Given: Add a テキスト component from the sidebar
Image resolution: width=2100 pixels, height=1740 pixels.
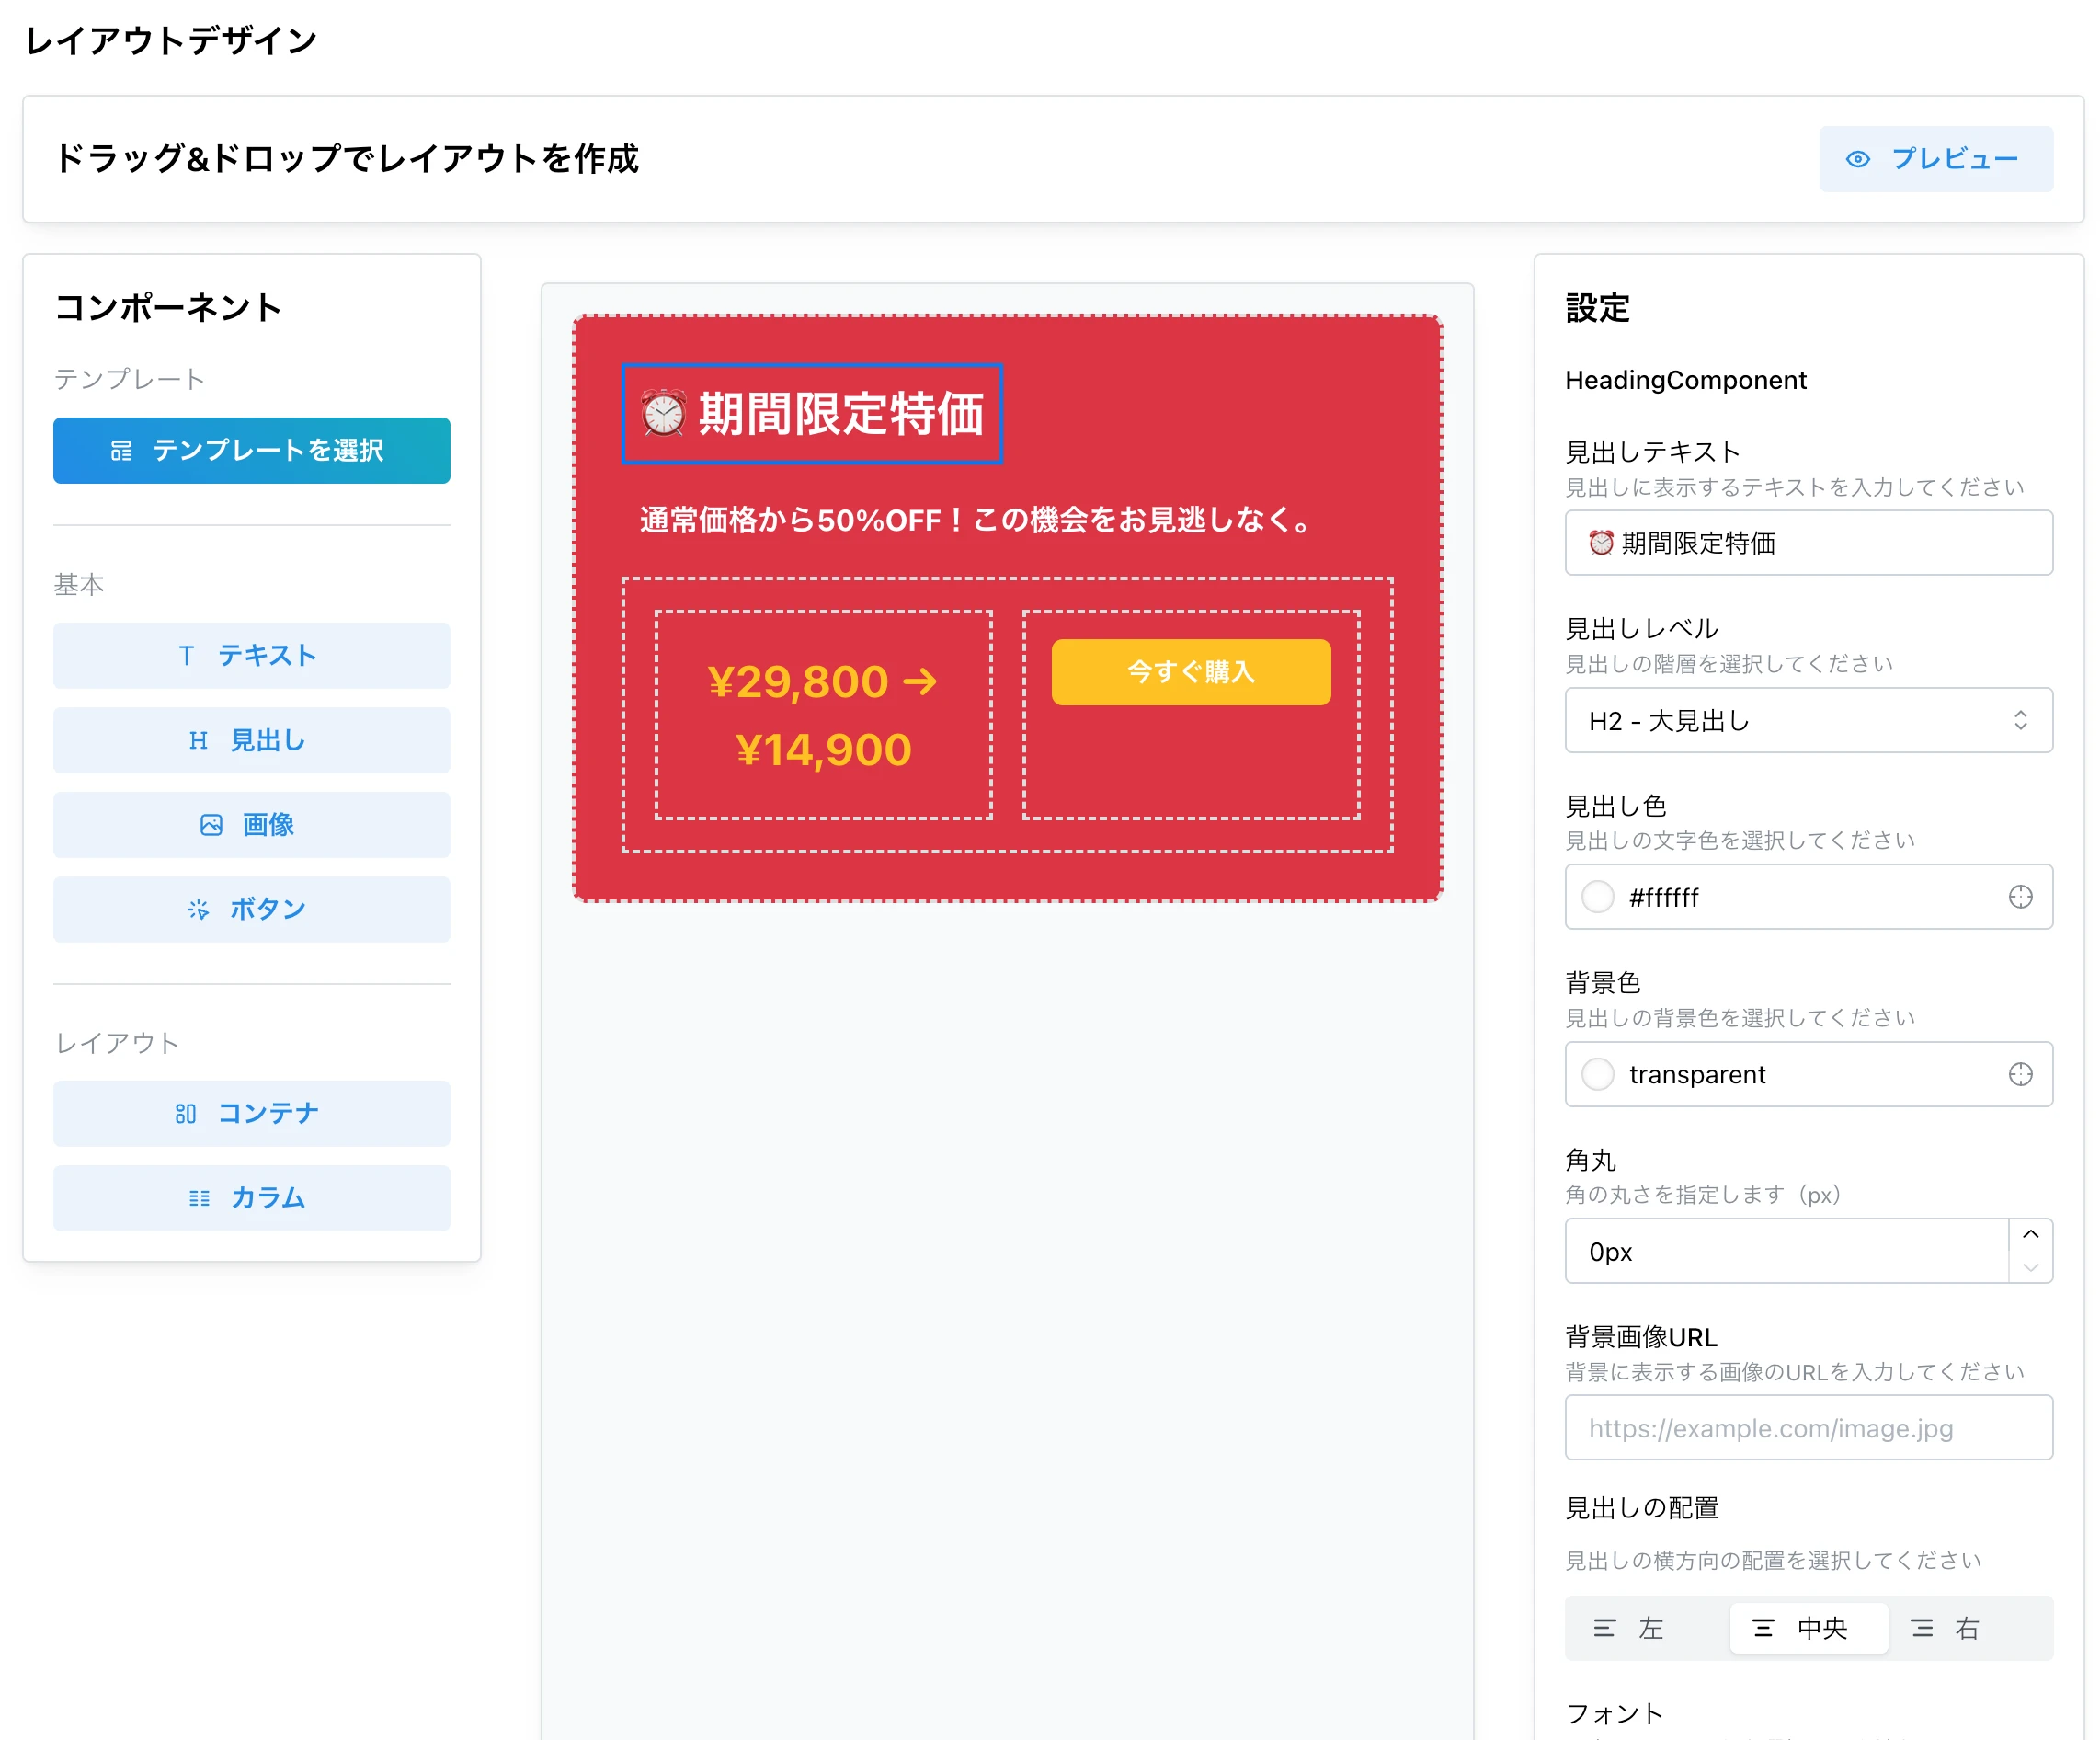Looking at the screenshot, I should point(251,656).
